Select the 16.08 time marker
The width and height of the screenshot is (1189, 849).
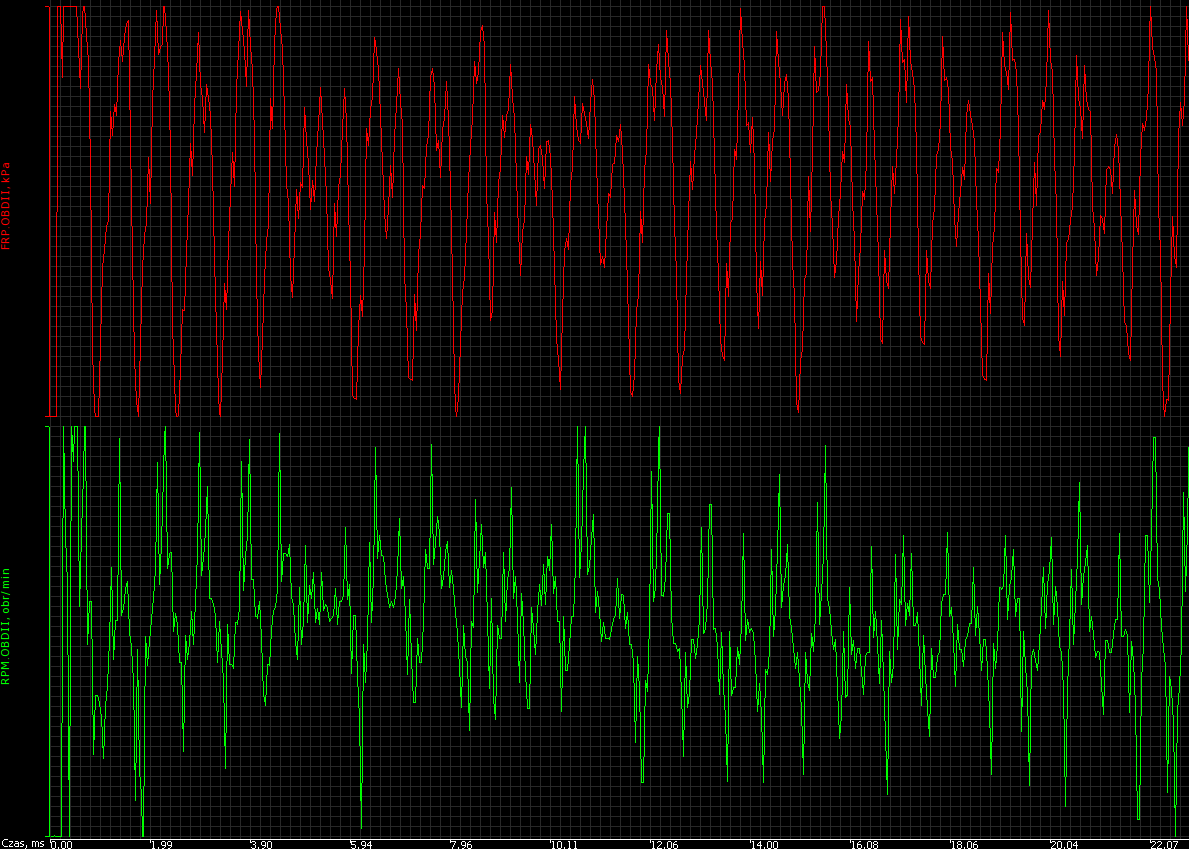tap(865, 844)
